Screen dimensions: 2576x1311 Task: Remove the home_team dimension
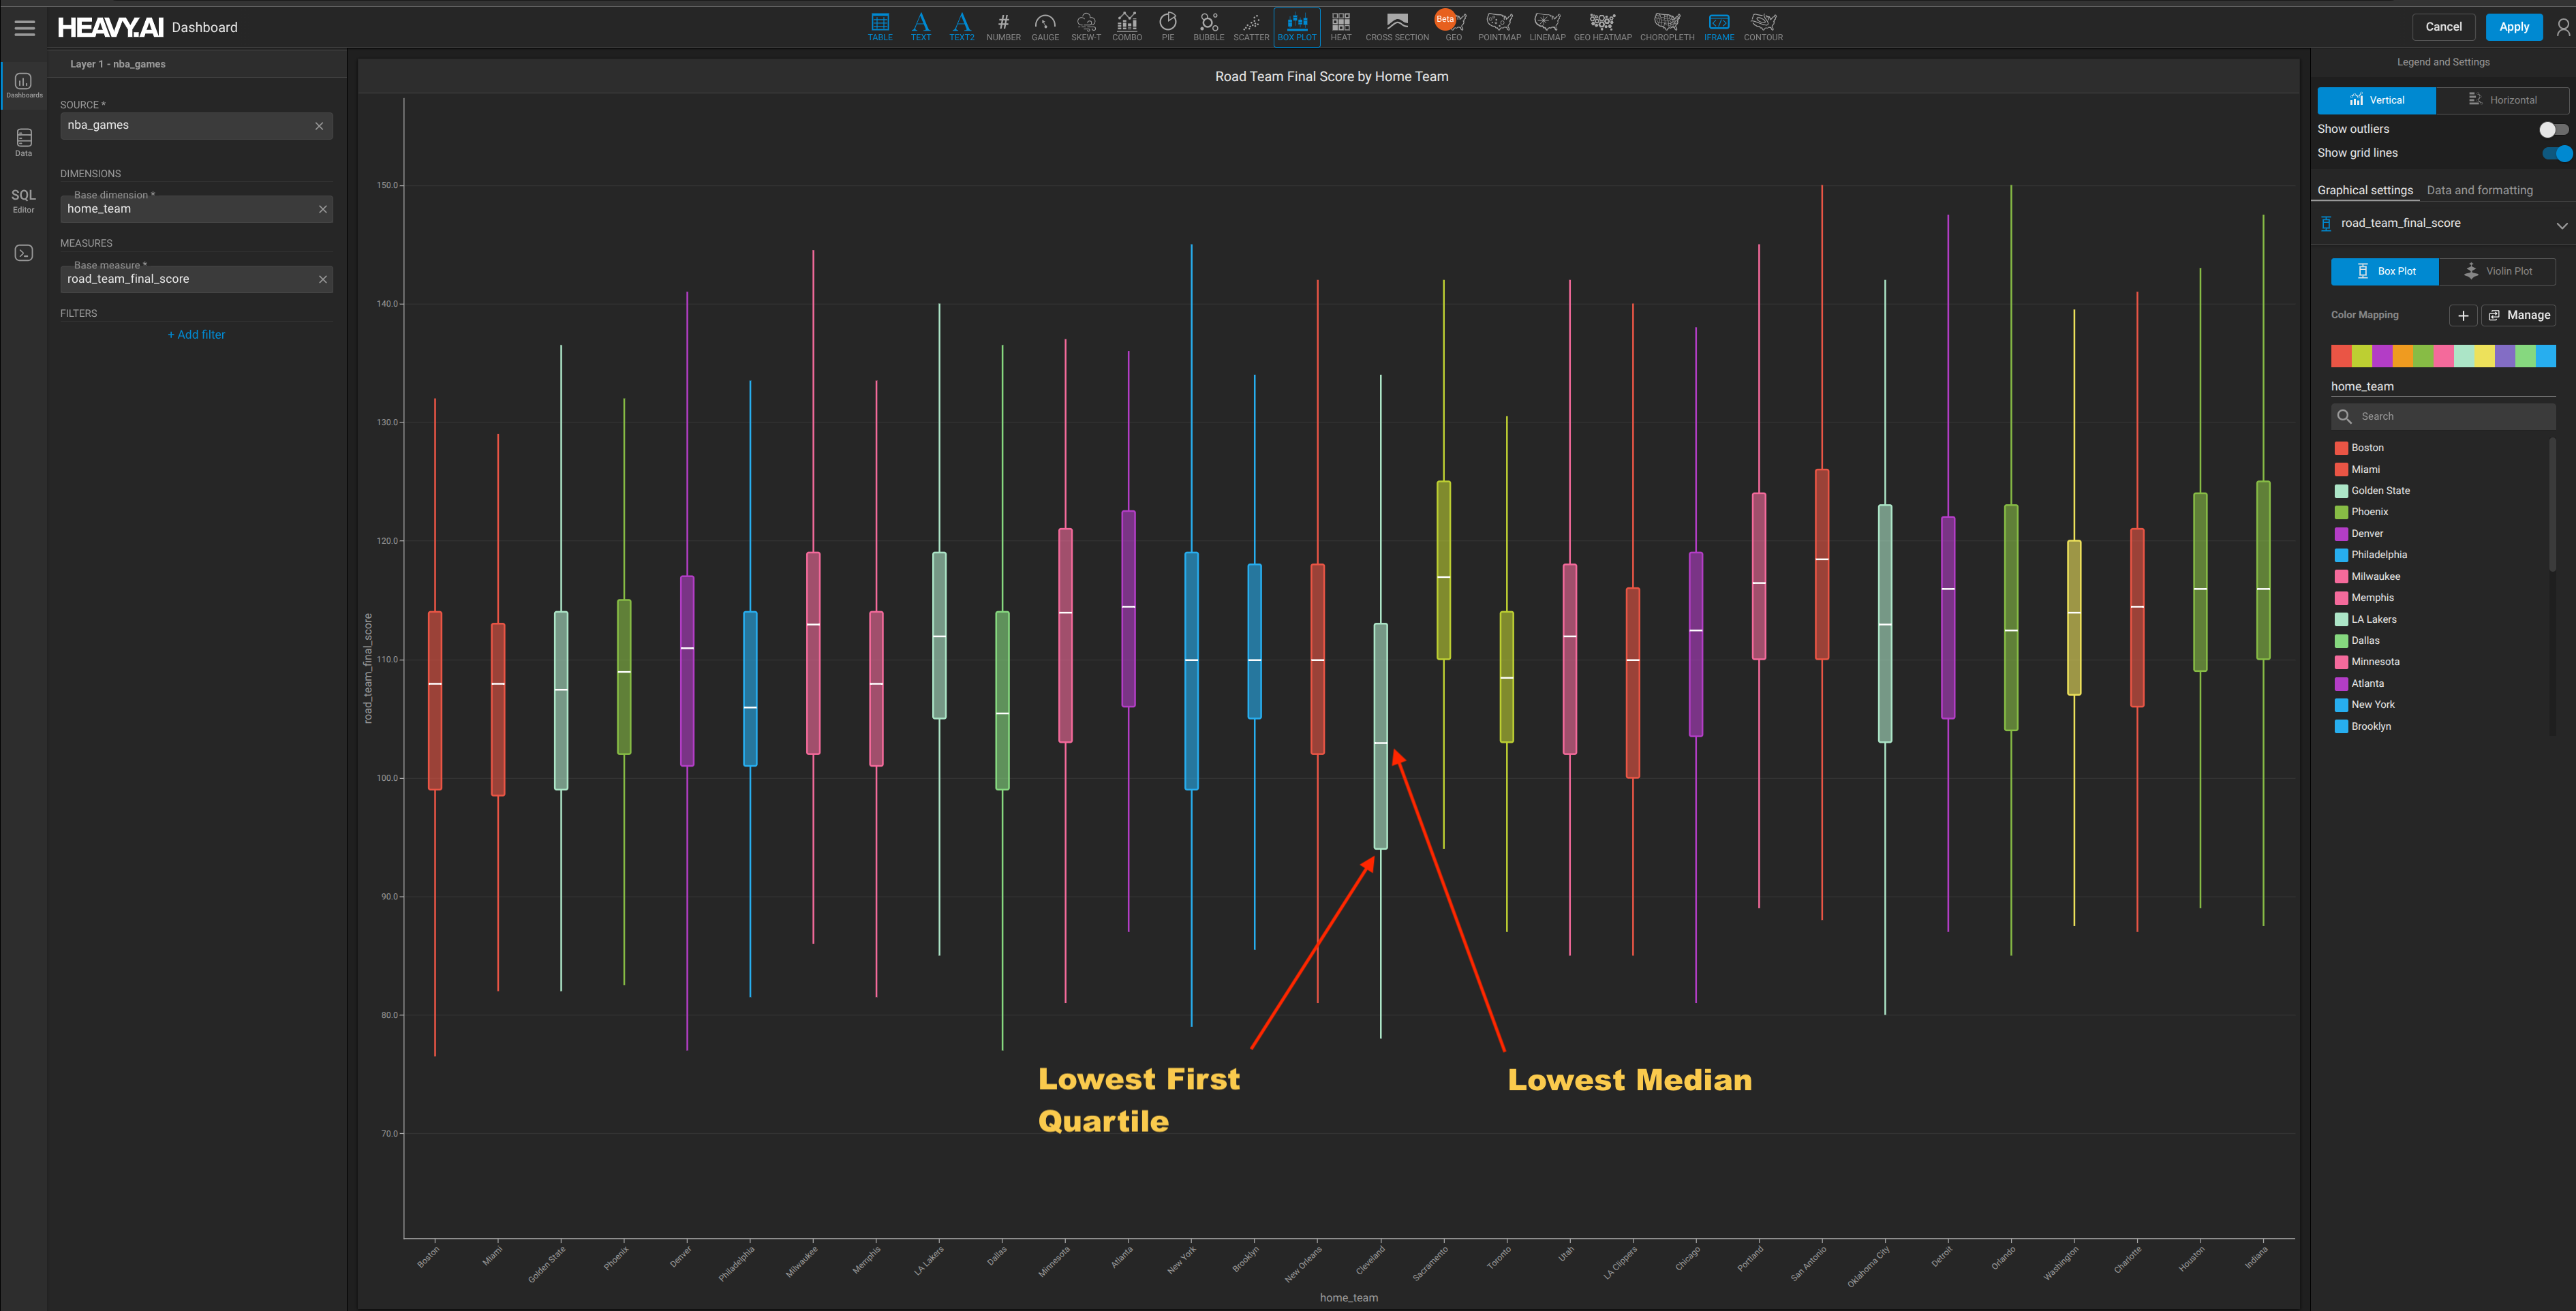pyautogui.click(x=322, y=209)
